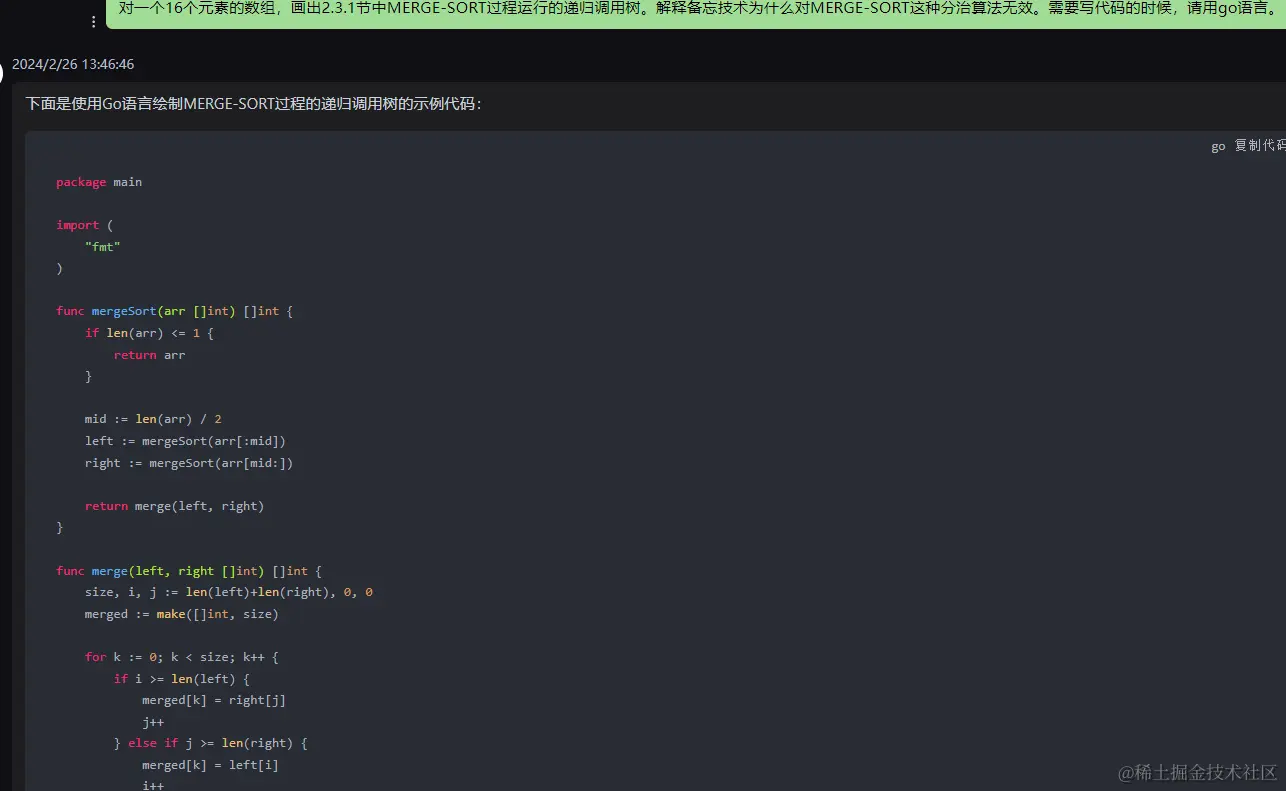Viewport: 1286px width, 791px height.
Task: Click the timestamp 2024/2/26 13:46:46
Action: pos(73,64)
